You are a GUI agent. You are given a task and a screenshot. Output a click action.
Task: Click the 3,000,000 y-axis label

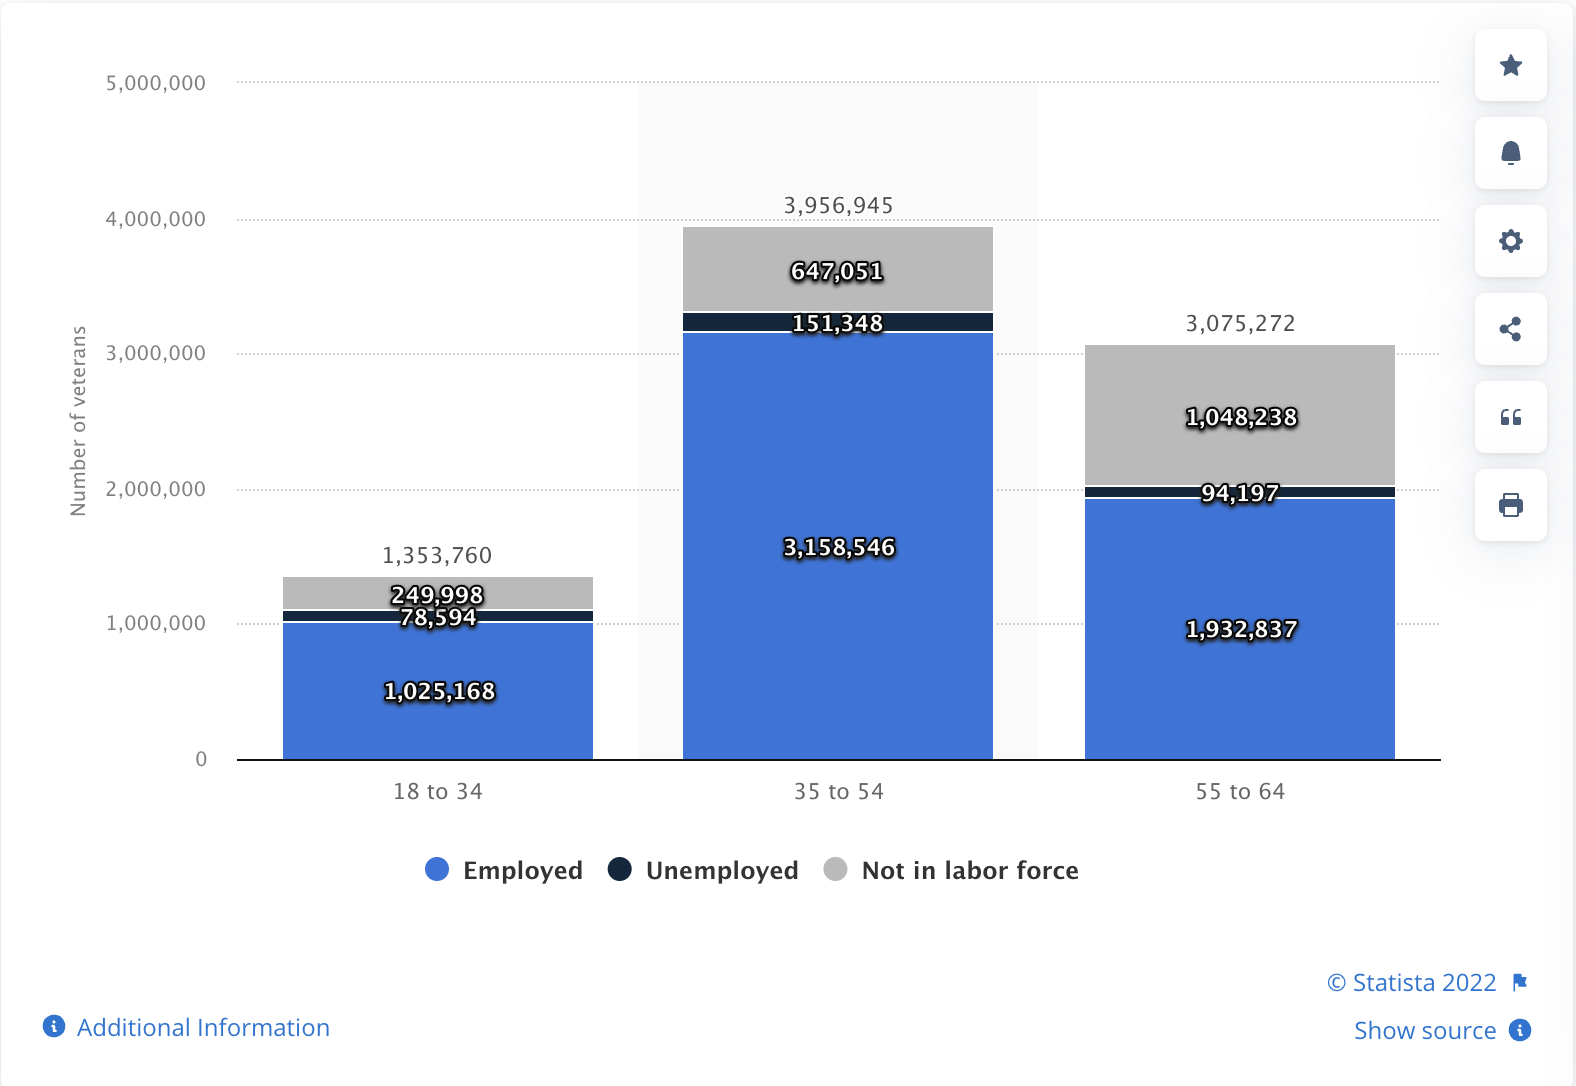click(x=156, y=353)
